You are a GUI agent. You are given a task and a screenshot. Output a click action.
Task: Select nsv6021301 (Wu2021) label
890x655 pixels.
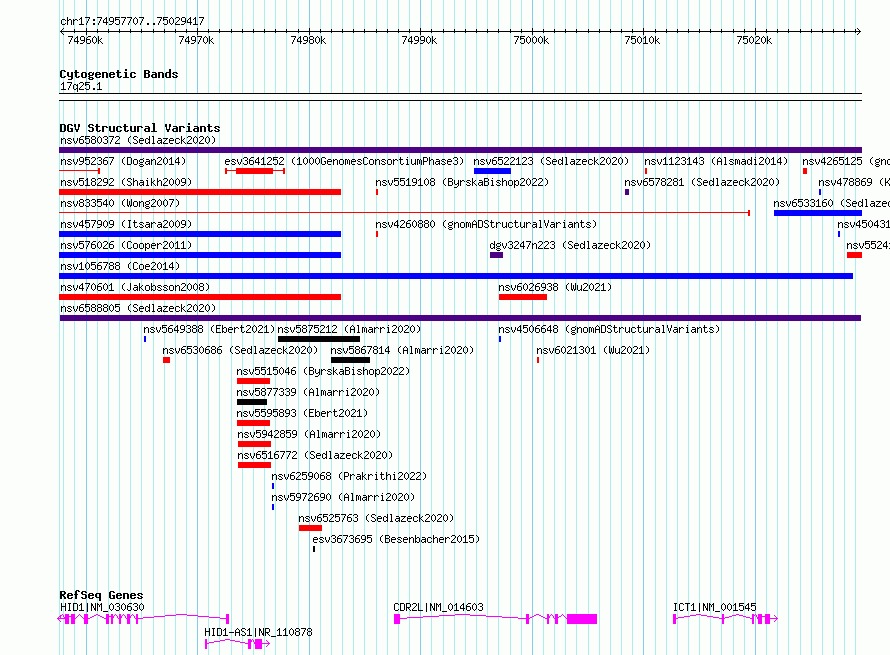593,350
